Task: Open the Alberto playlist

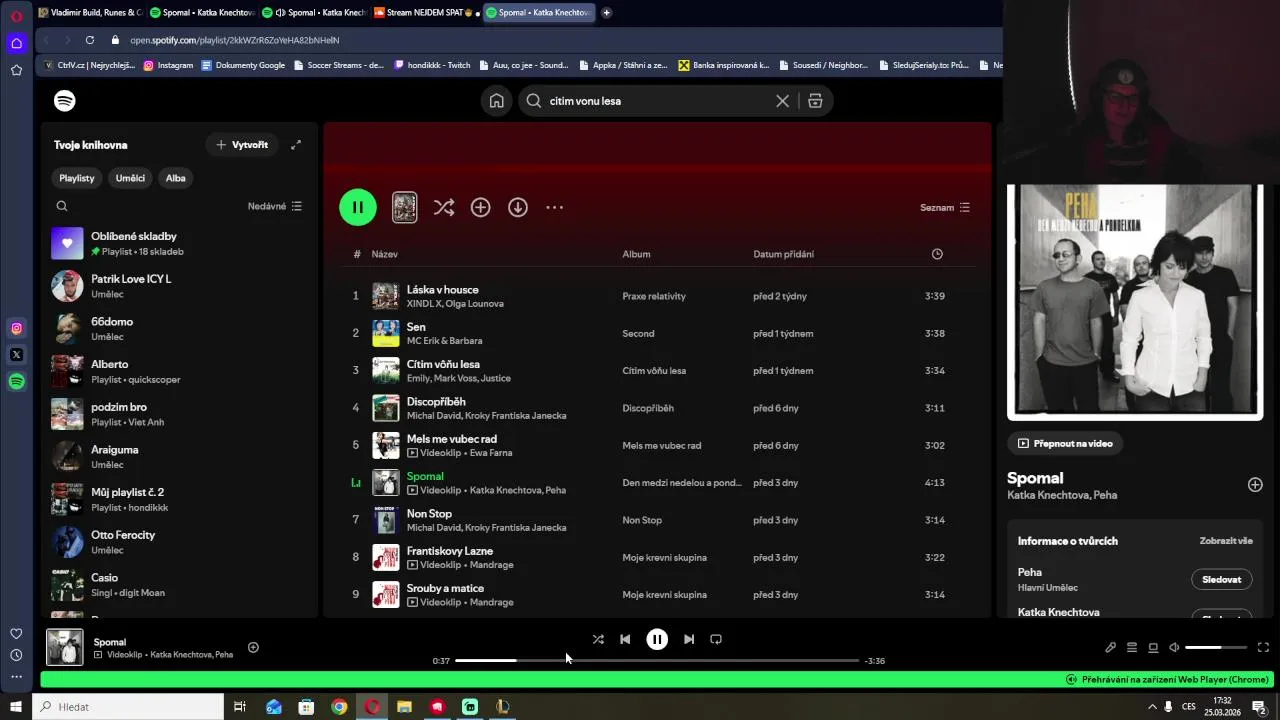Action: pyautogui.click(x=180, y=371)
